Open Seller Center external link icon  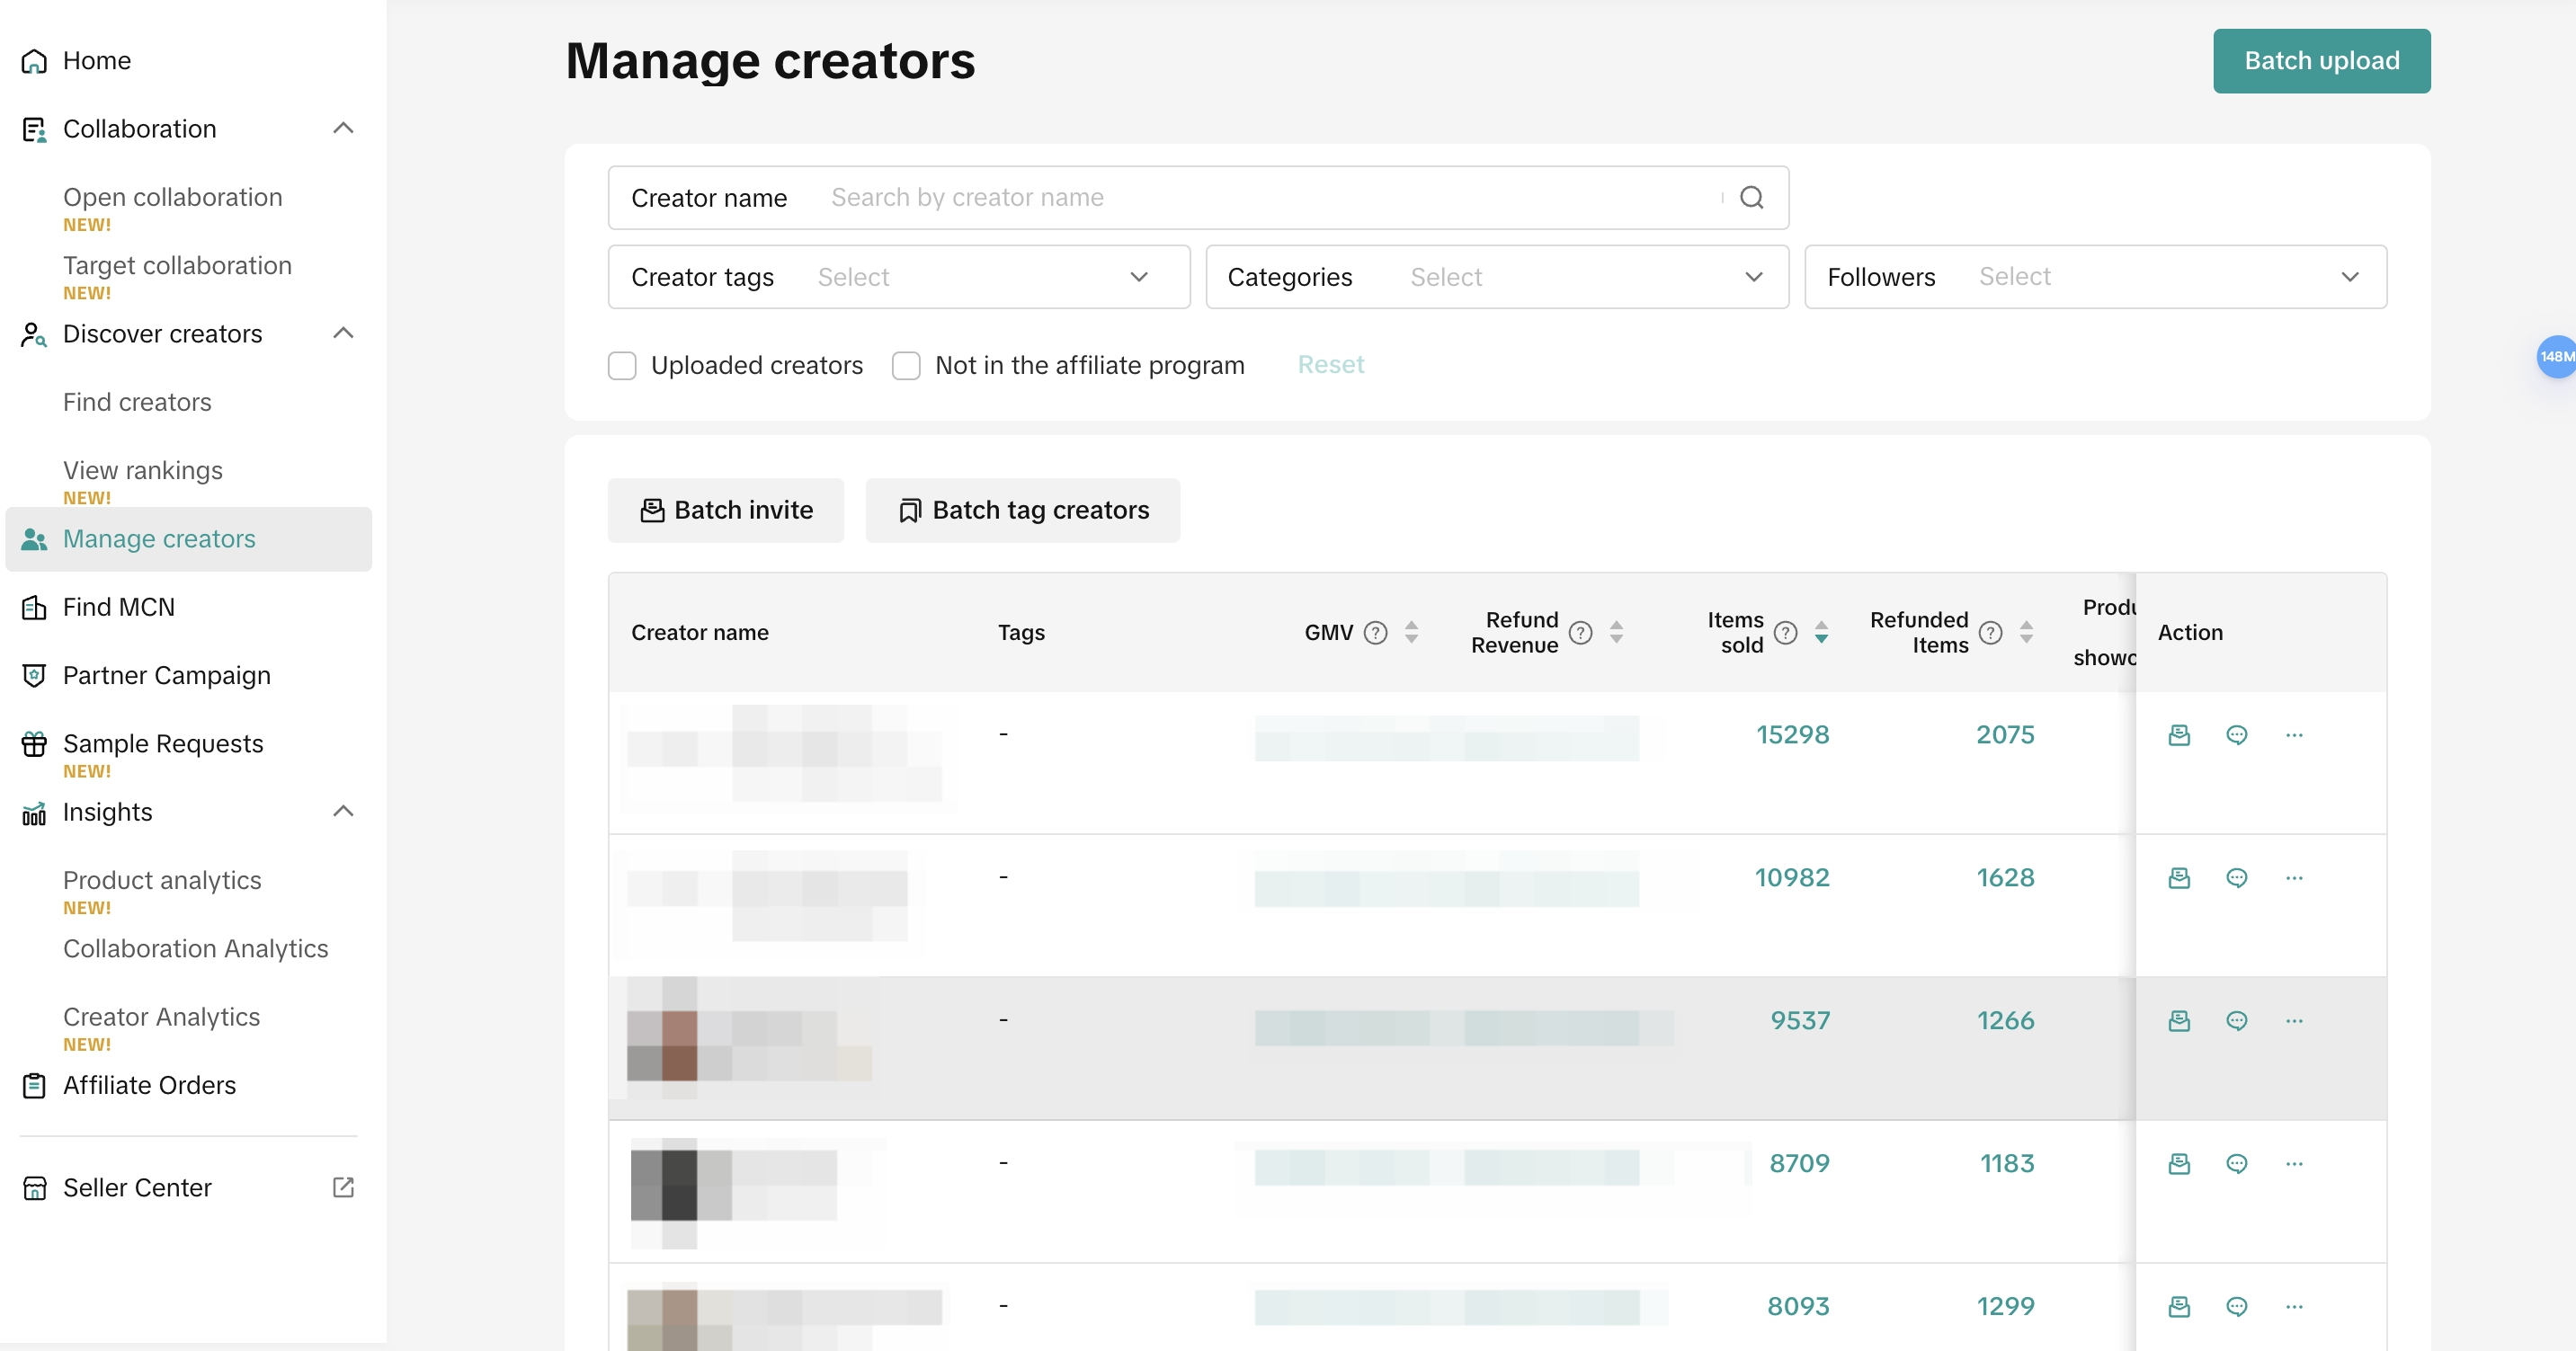[x=343, y=1187]
